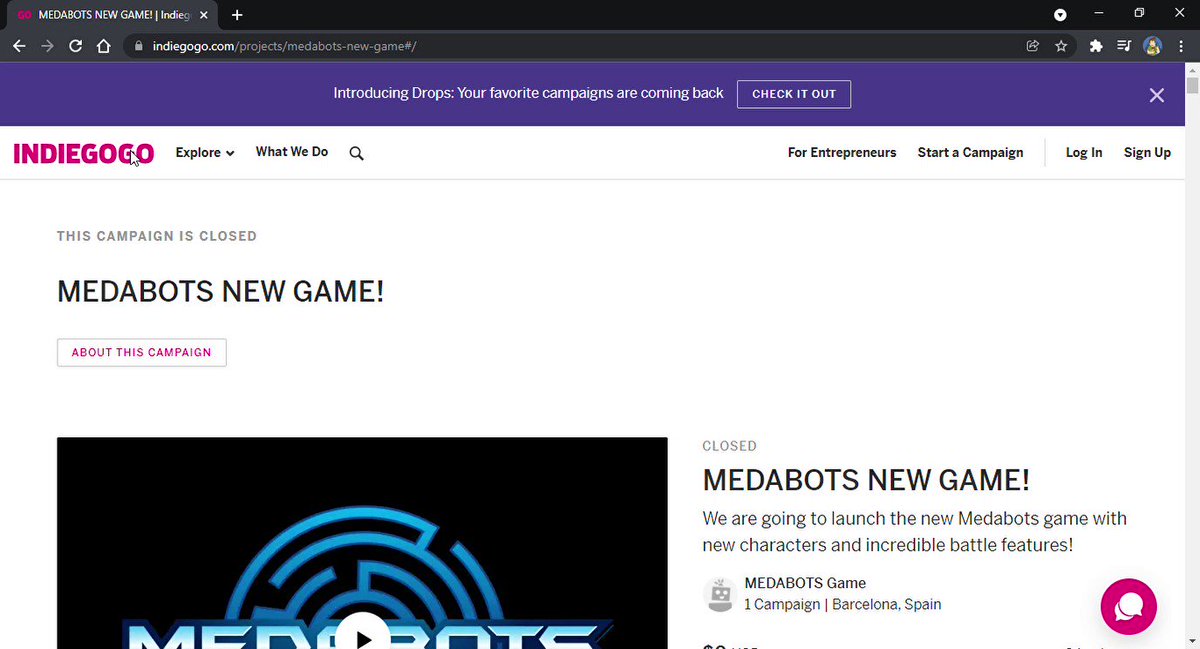The image size is (1200, 649).
Task: Click the large MEDABOTS NEW GAME! page heading
Action: 220,292
